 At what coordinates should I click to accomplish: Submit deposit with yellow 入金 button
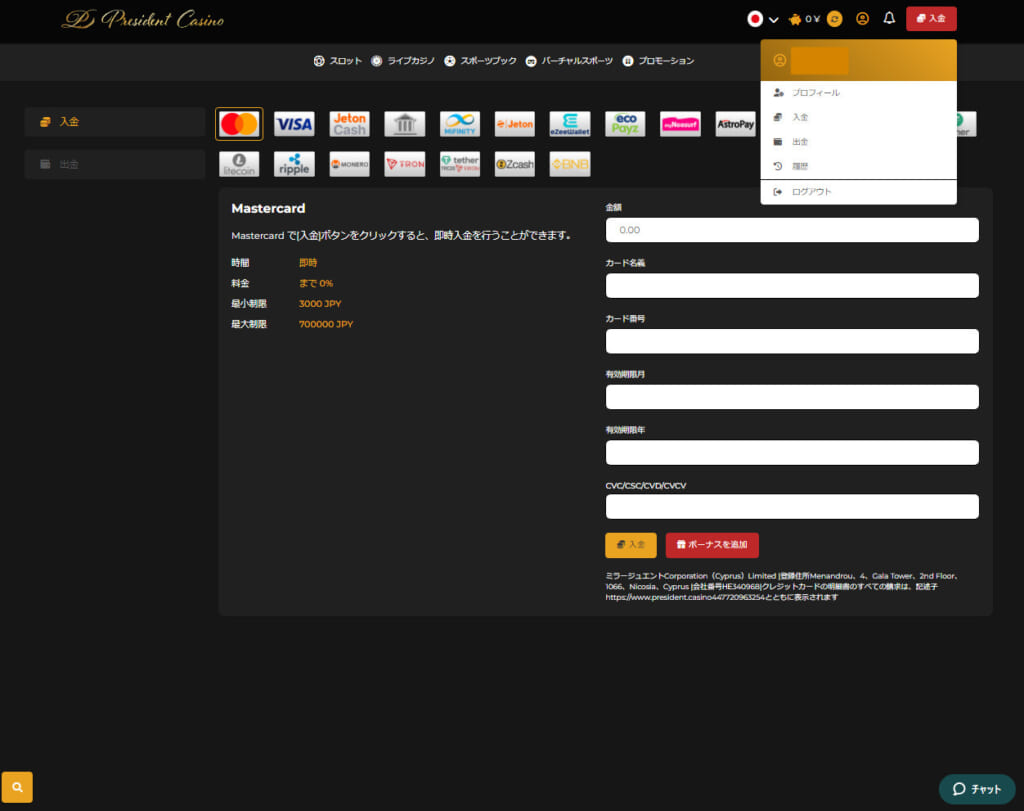pos(630,545)
